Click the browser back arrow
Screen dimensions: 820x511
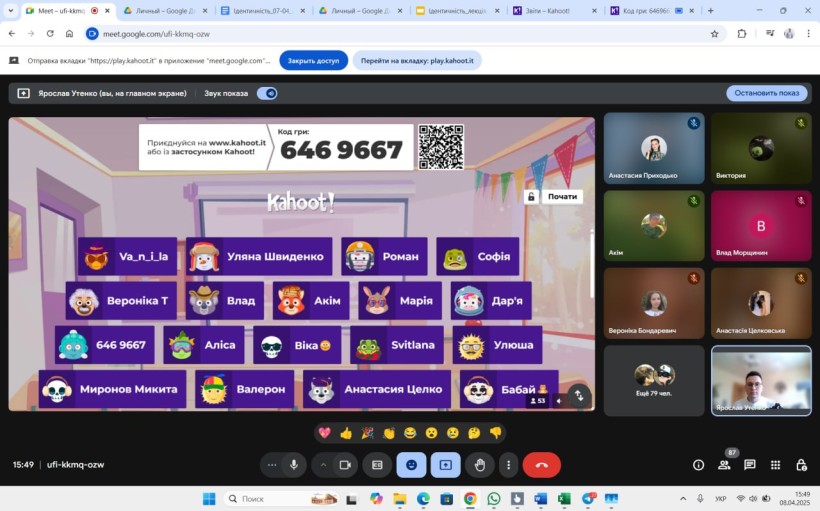[x=12, y=33]
